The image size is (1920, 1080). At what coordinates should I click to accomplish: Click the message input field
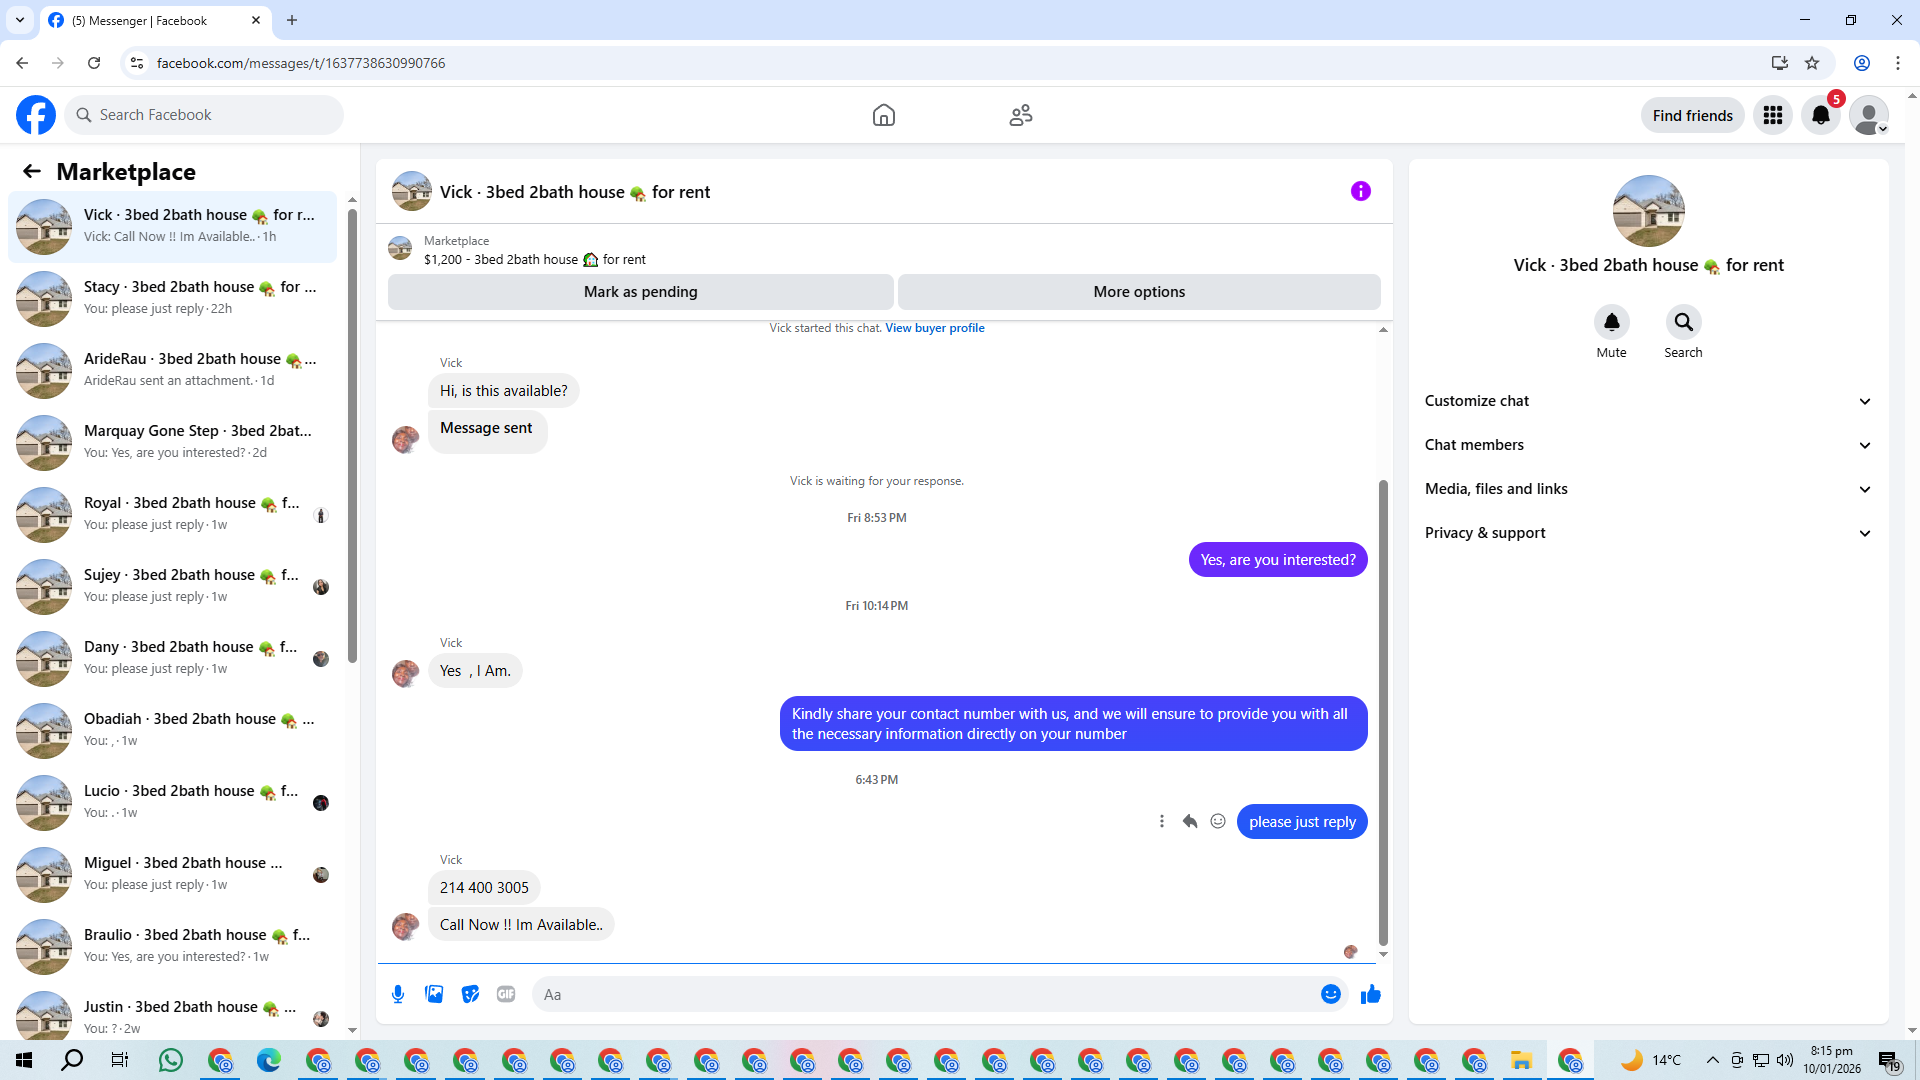pyautogui.click(x=920, y=994)
